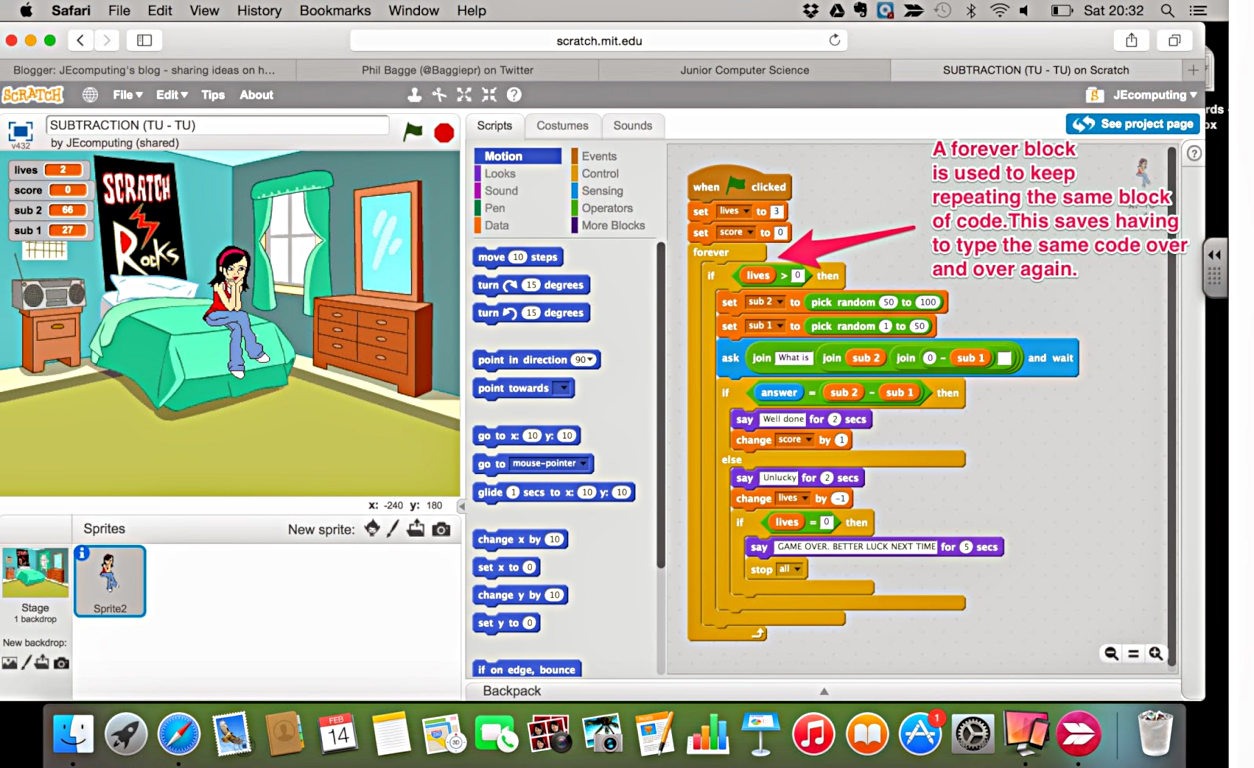Open Phil Bagge Twitter browser tab
Viewport: 1254px width, 768px height.
tap(447, 70)
